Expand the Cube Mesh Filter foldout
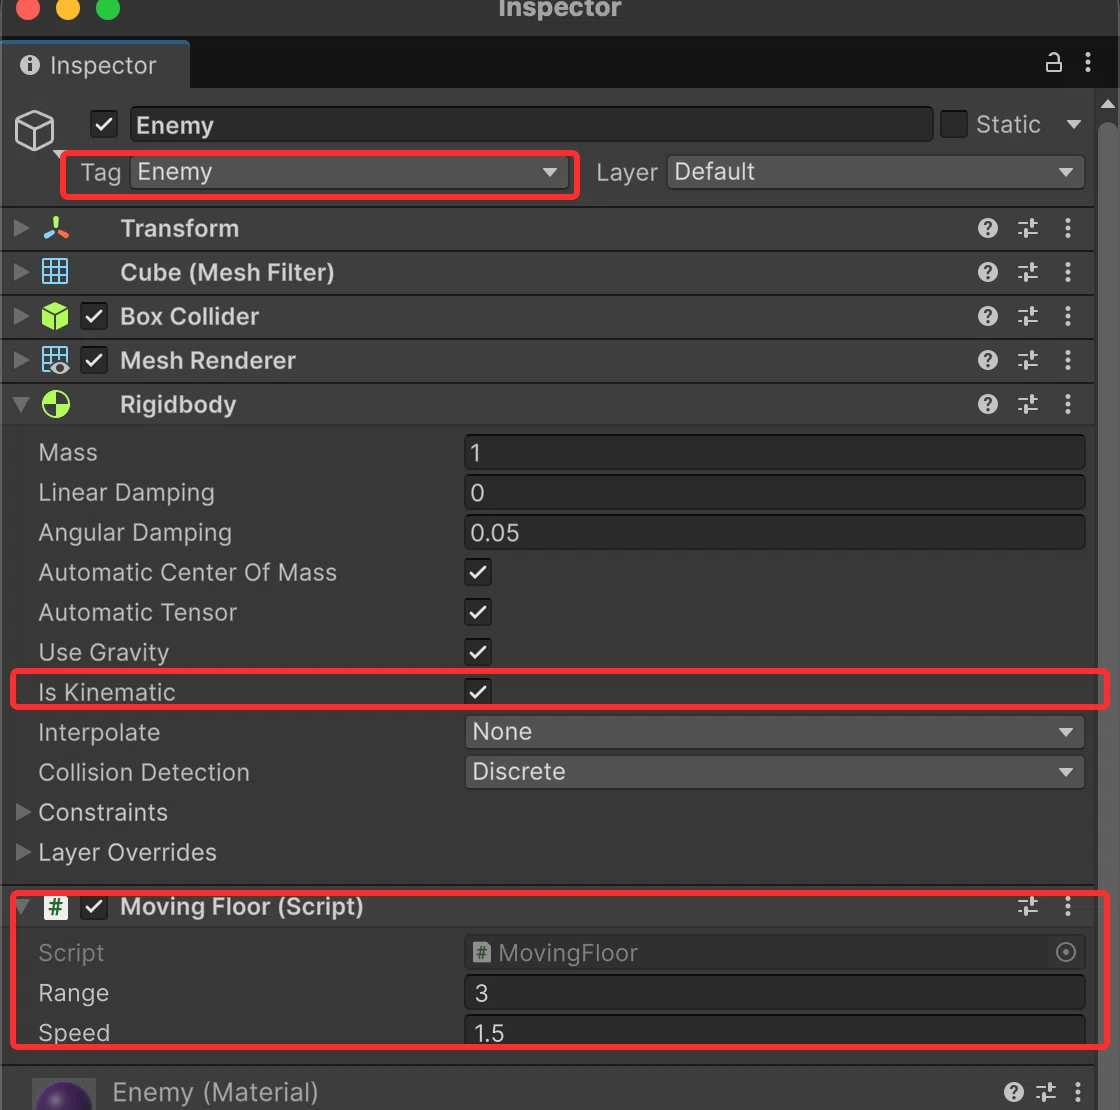Viewport: 1120px width, 1110px height. 21,272
